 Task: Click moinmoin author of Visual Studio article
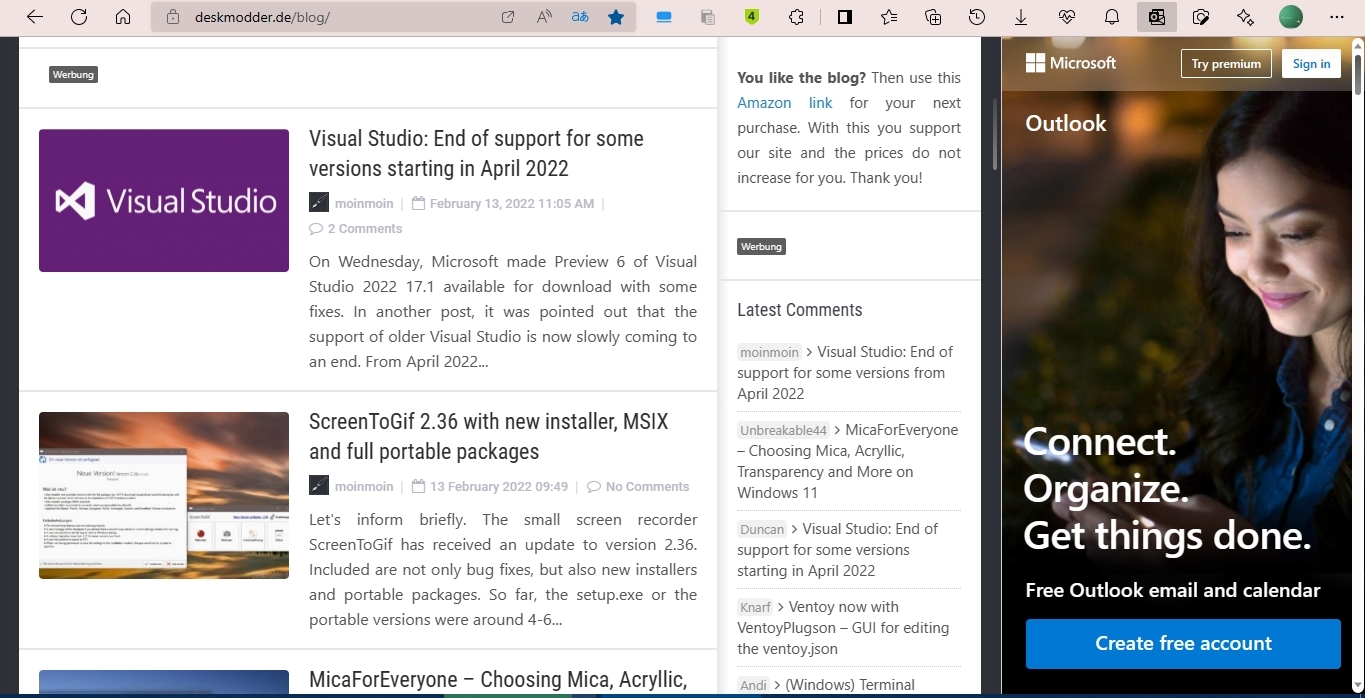[364, 203]
